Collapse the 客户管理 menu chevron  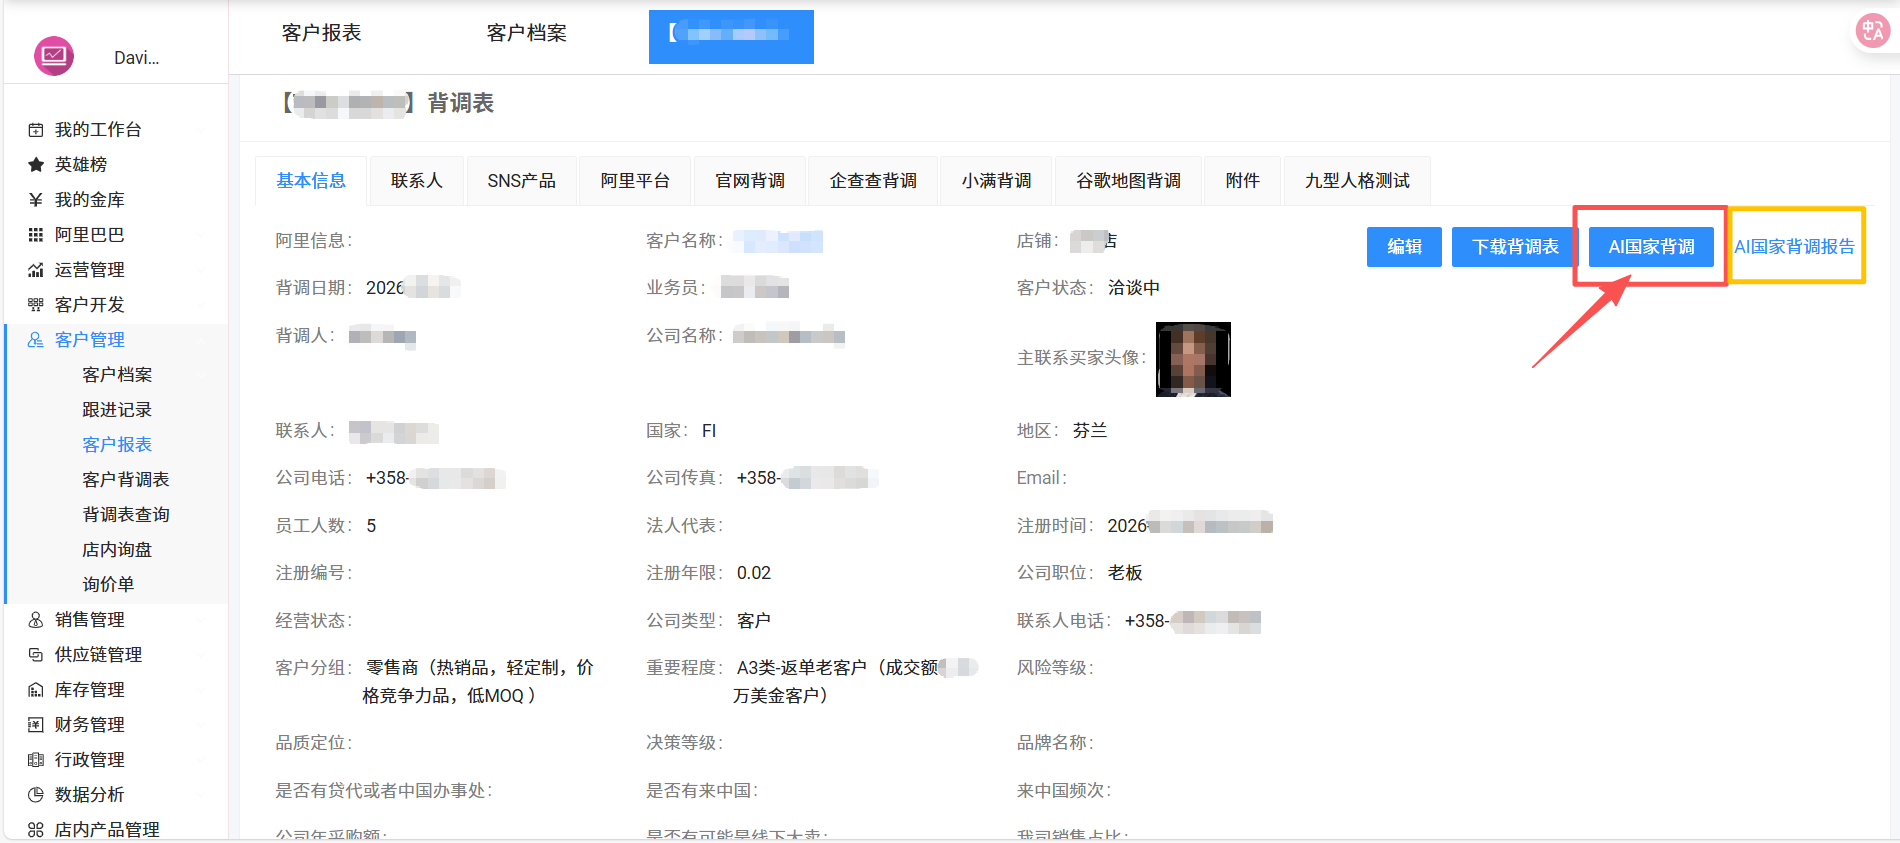click(201, 340)
